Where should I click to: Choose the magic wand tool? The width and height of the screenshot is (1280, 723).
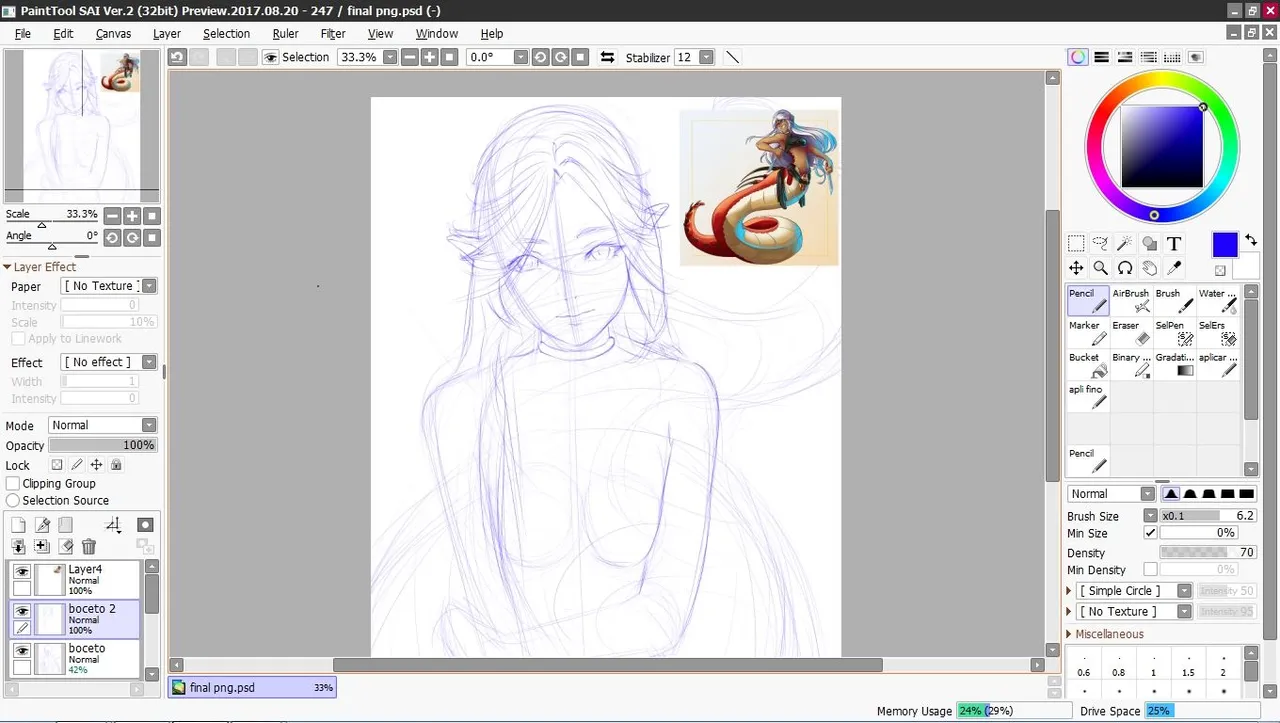[1125, 243]
